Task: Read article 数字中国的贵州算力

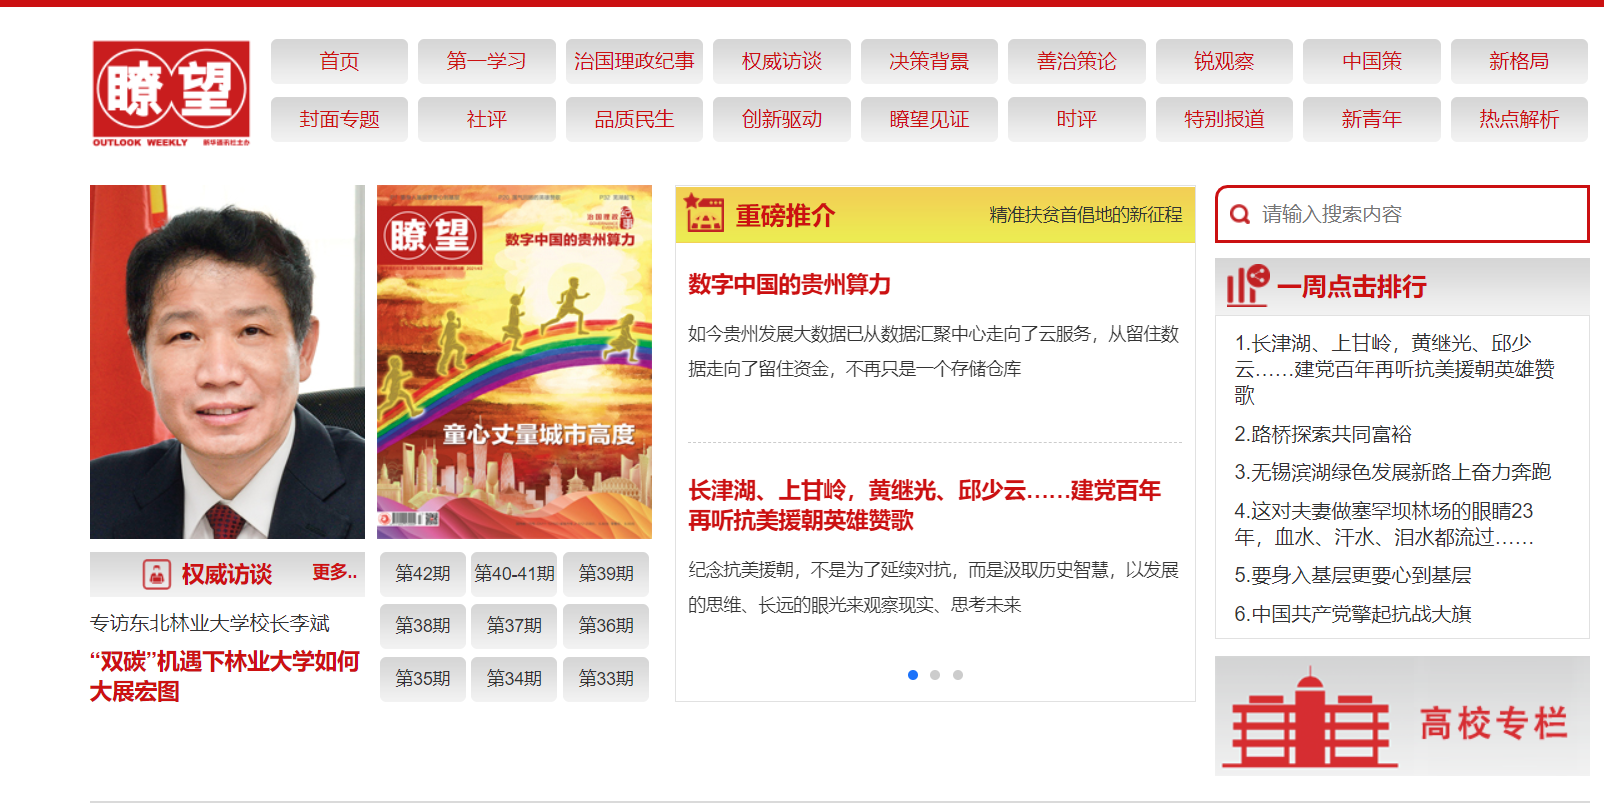Action: coord(789,285)
